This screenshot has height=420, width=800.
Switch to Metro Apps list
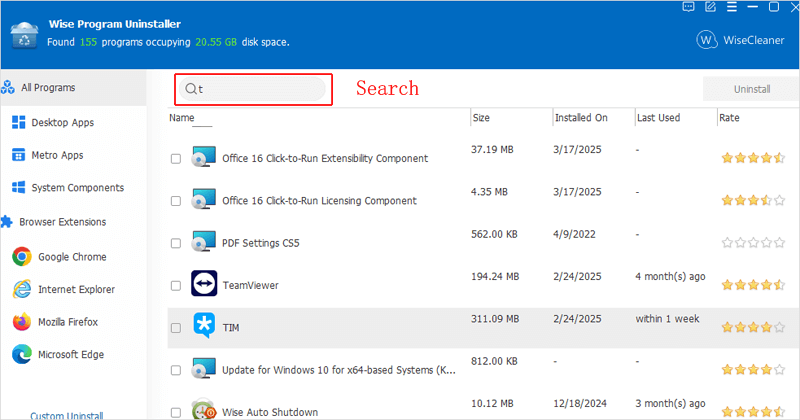tap(57, 155)
